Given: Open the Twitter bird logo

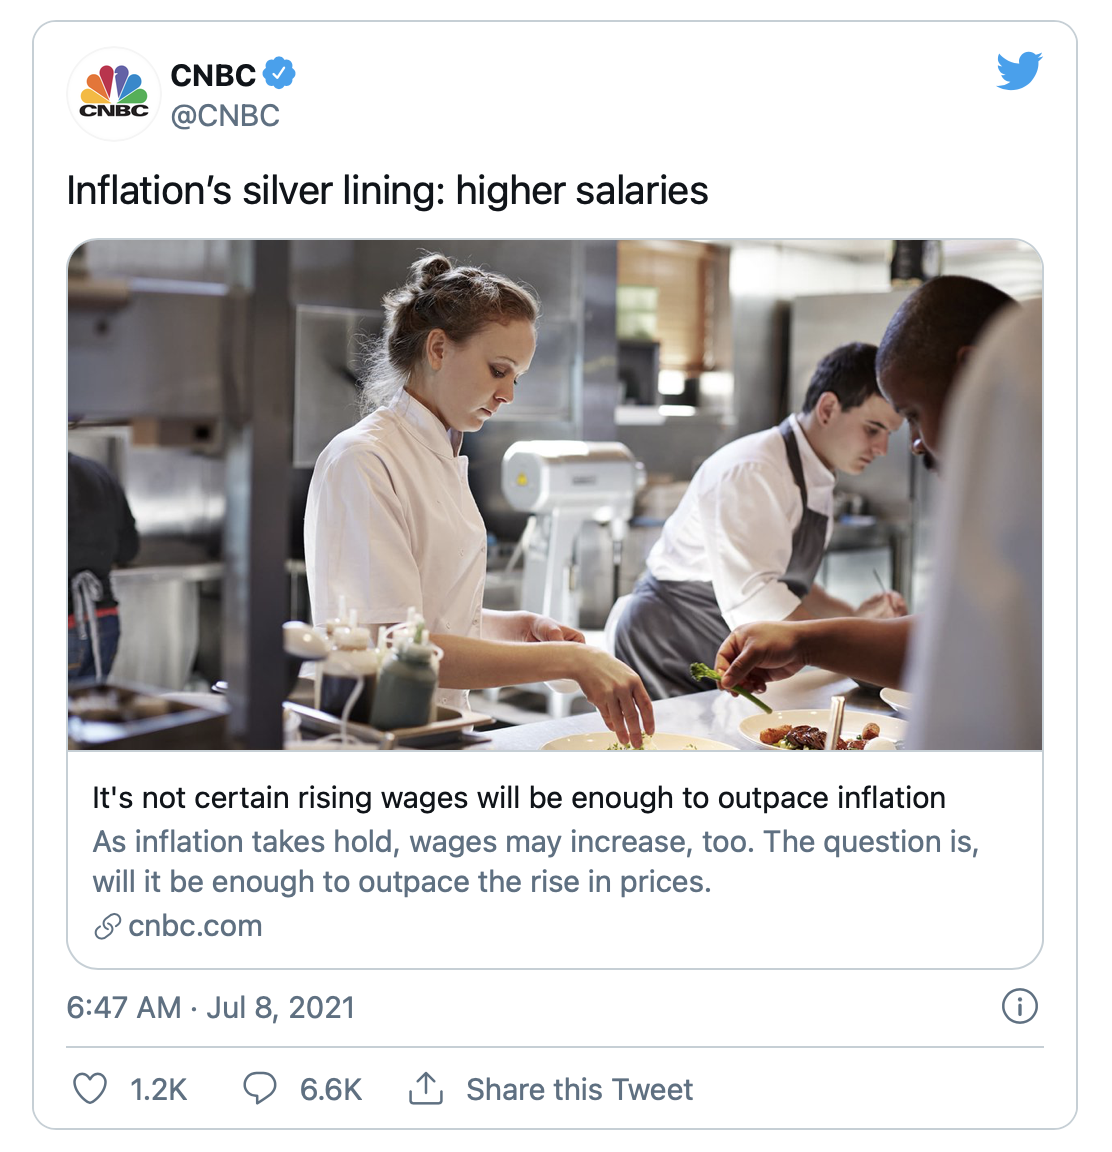Looking at the screenshot, I should coord(1019,71).
